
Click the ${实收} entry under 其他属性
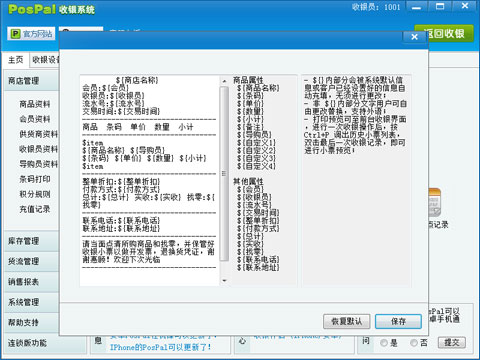click(250, 244)
